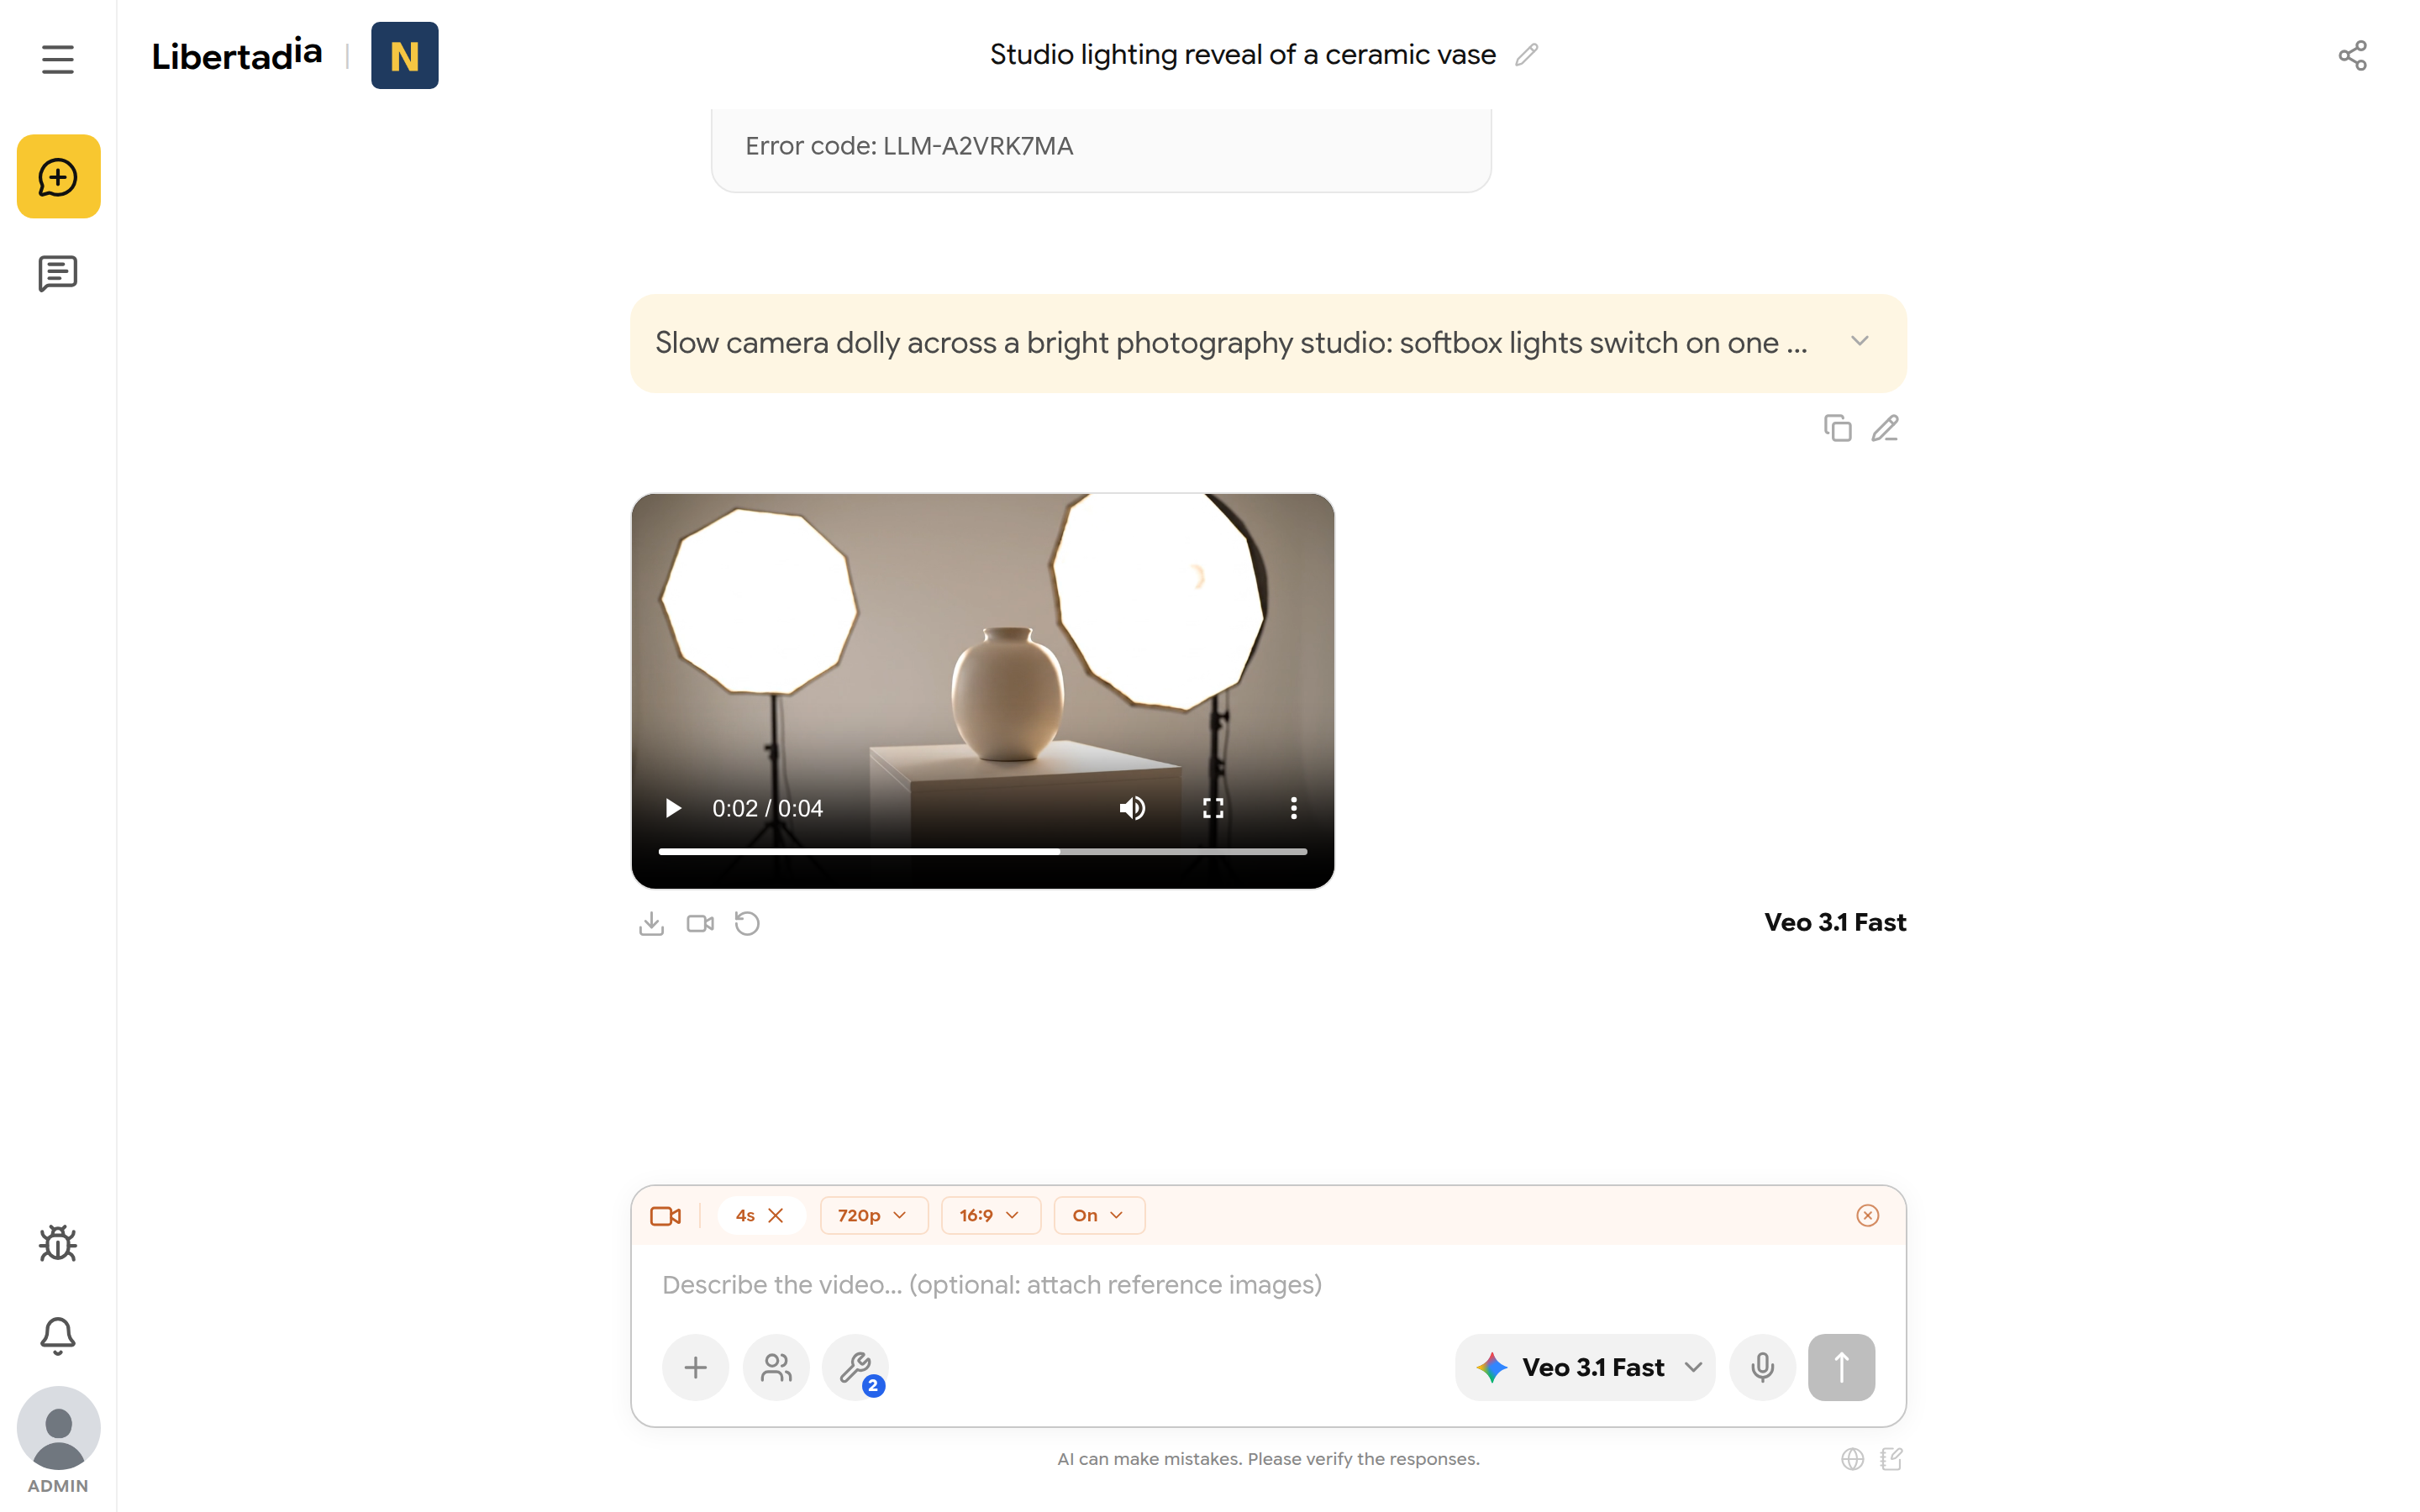The image size is (2420, 1512).
Task: Focus the Describe the video input
Action: [x=1267, y=1284]
